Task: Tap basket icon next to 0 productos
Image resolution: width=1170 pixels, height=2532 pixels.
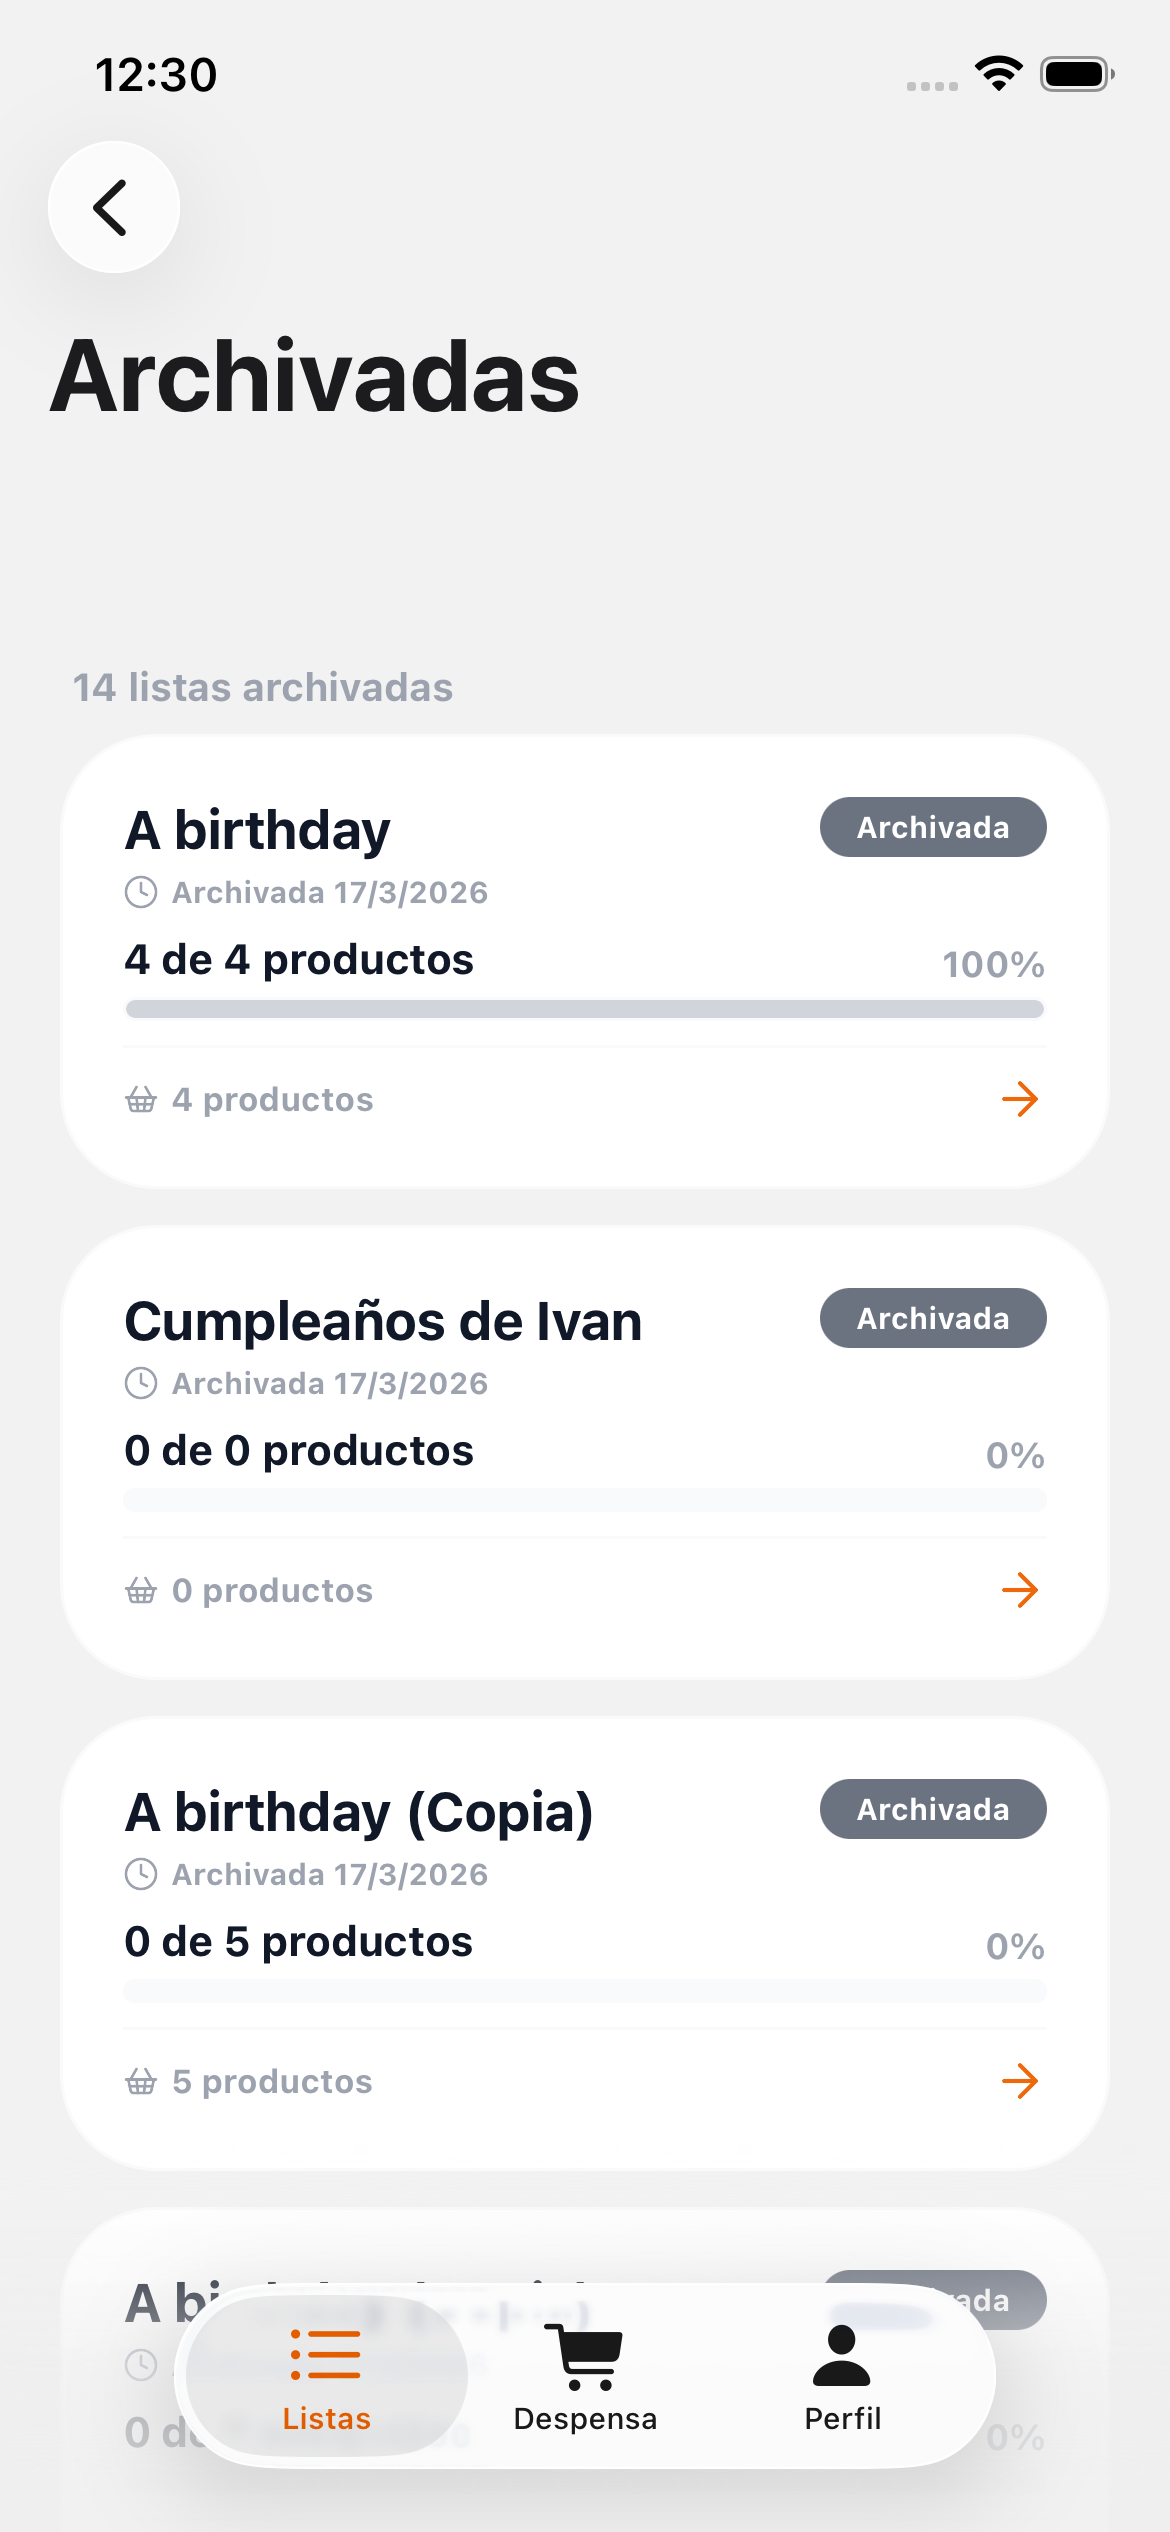Action: (x=141, y=1591)
